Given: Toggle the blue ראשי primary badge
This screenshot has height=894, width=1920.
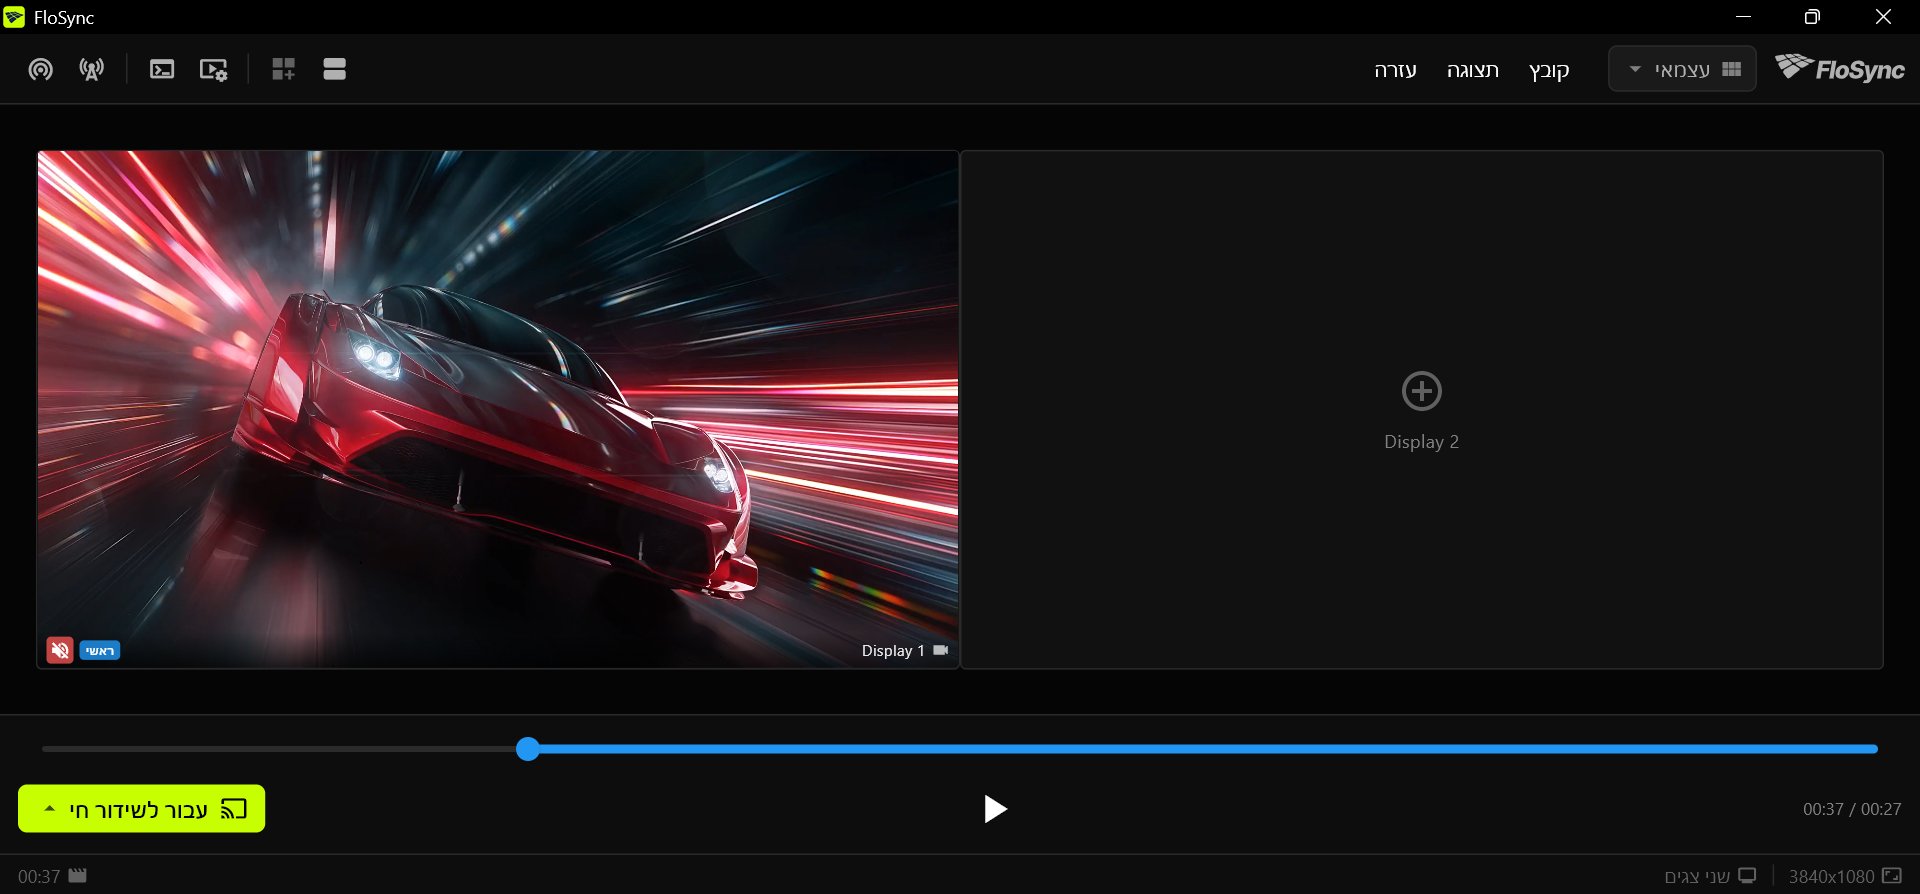Looking at the screenshot, I should 100,651.
